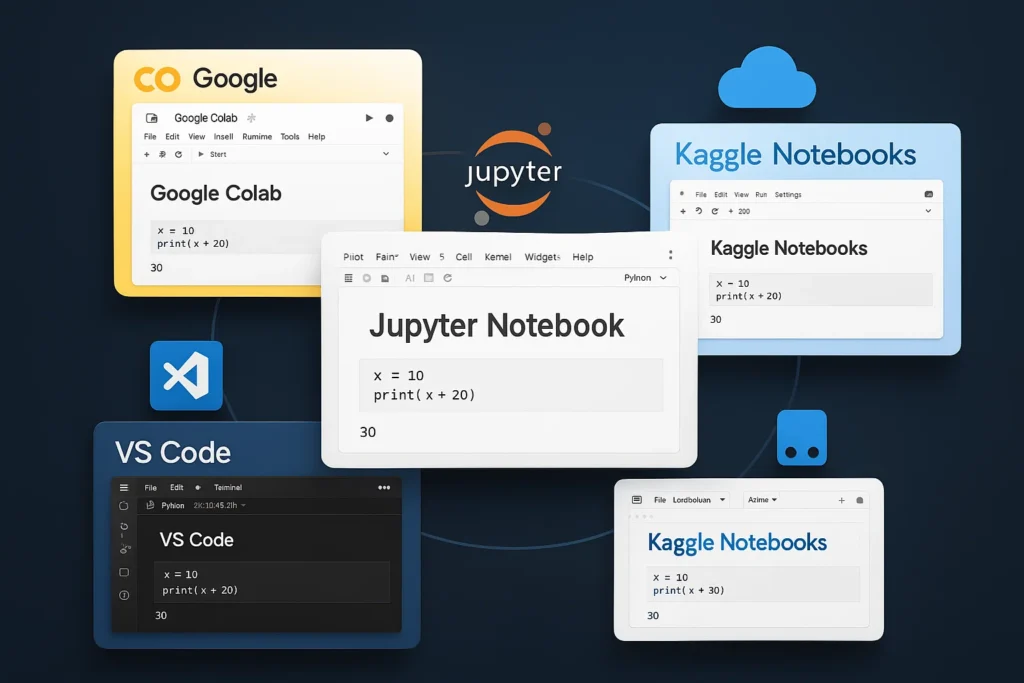Open the Tools menu in Google Colab
Image resolution: width=1024 pixels, height=683 pixels.
[290, 136]
